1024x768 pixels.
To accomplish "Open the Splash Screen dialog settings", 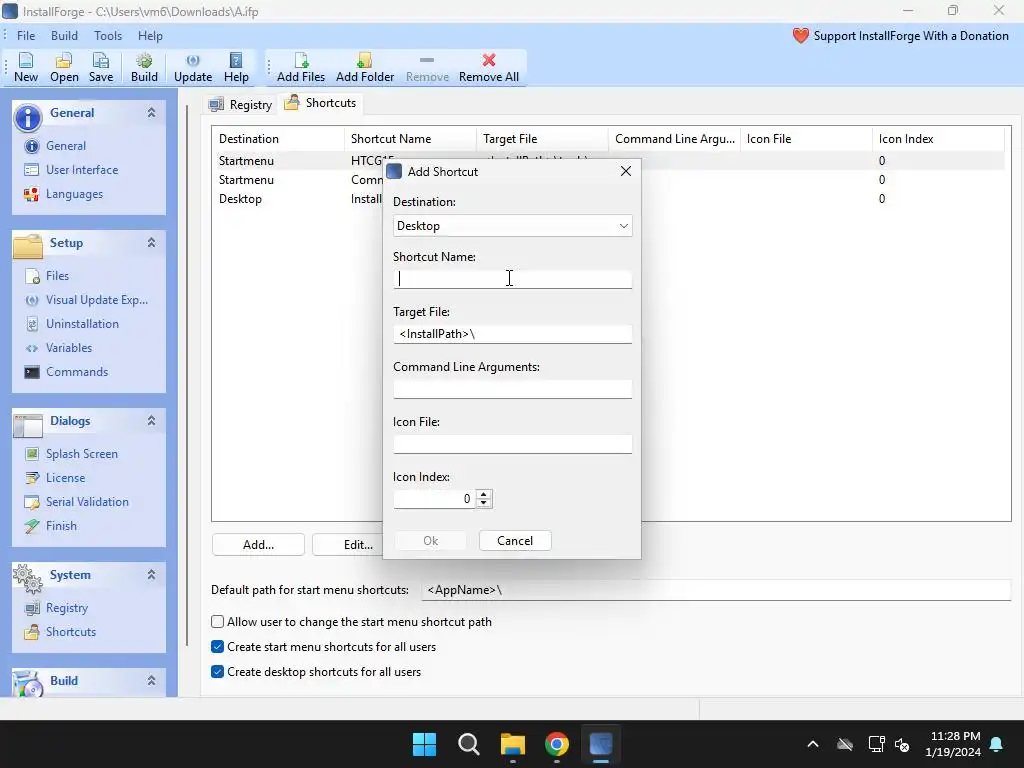I will [x=81, y=454].
